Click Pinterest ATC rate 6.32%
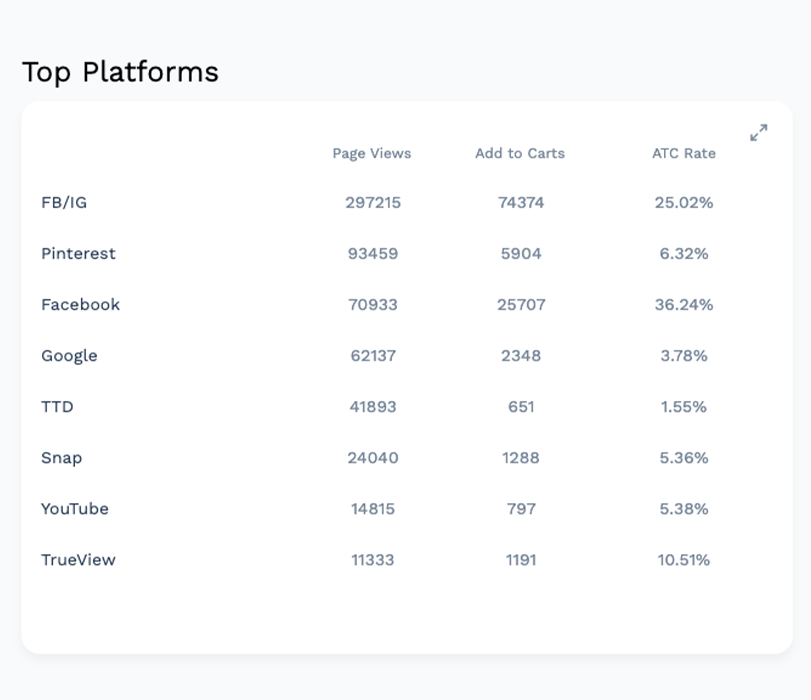 point(684,254)
